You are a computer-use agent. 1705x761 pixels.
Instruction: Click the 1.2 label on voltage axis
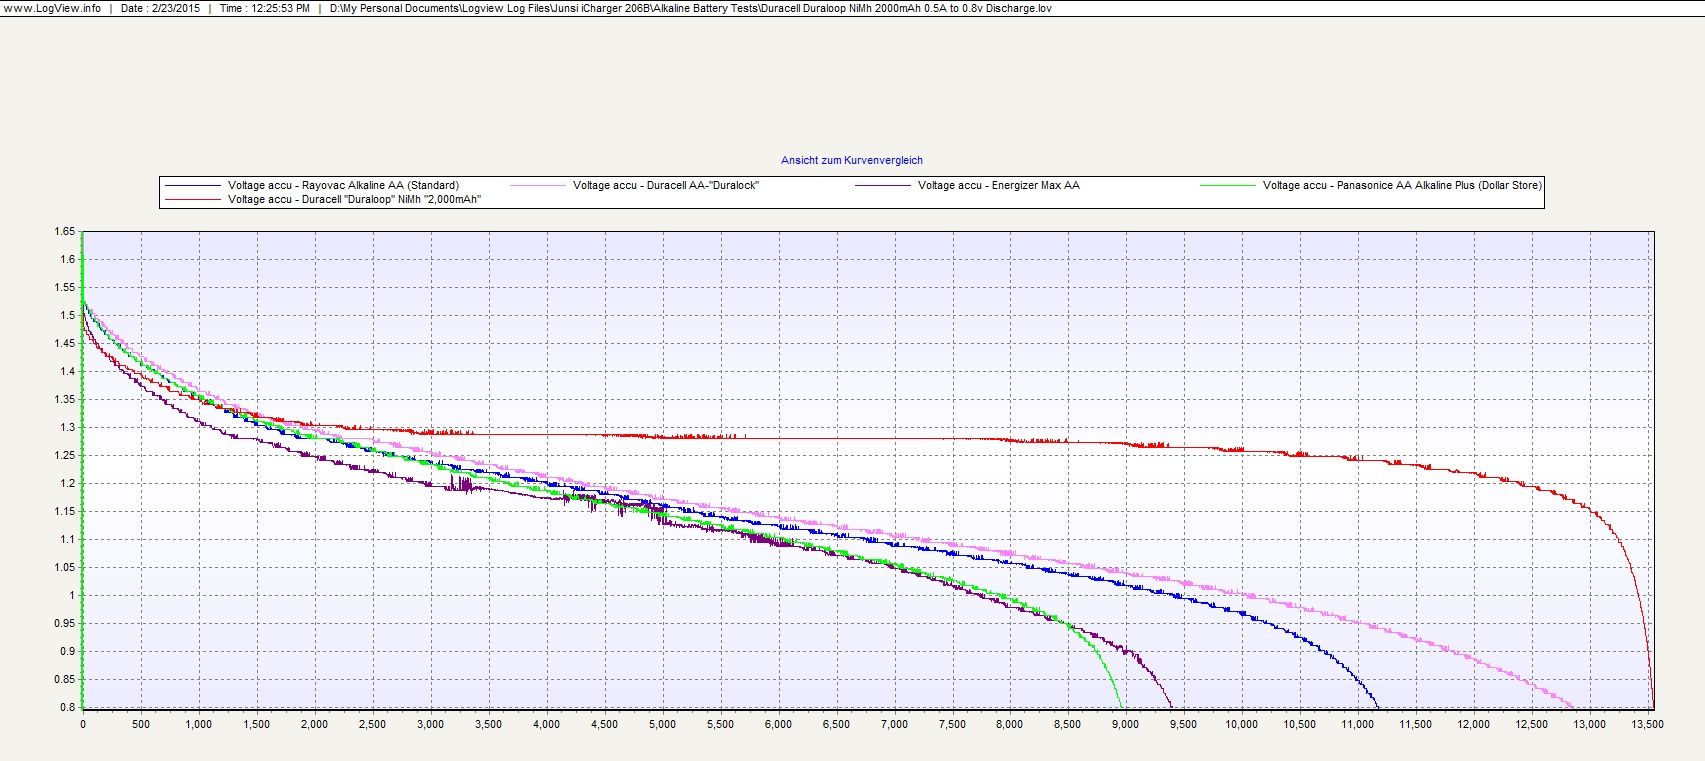[68, 483]
